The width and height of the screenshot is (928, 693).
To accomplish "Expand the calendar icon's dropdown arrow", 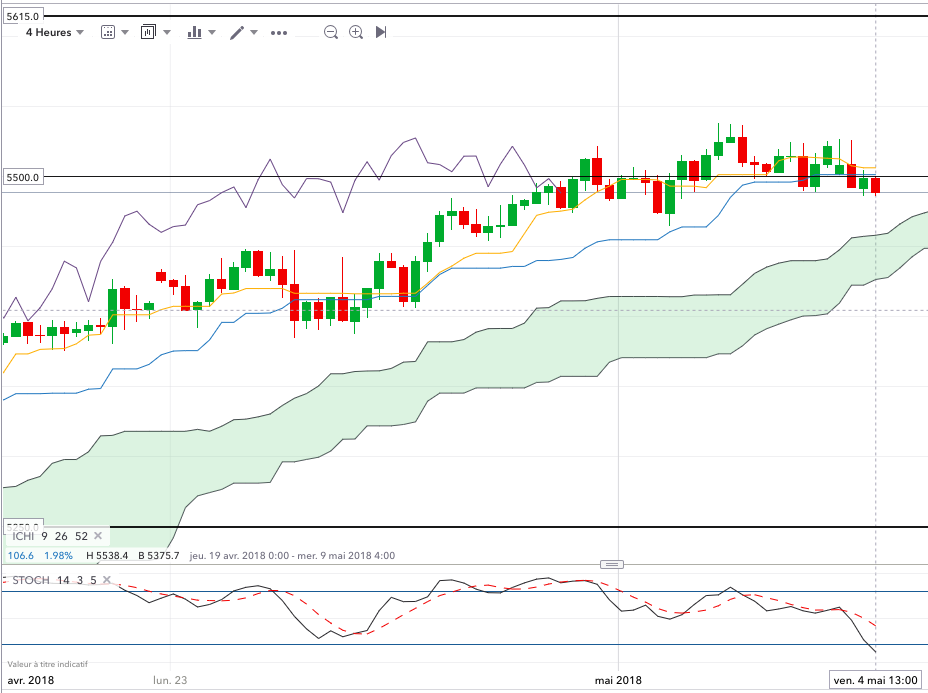I will 125,32.
